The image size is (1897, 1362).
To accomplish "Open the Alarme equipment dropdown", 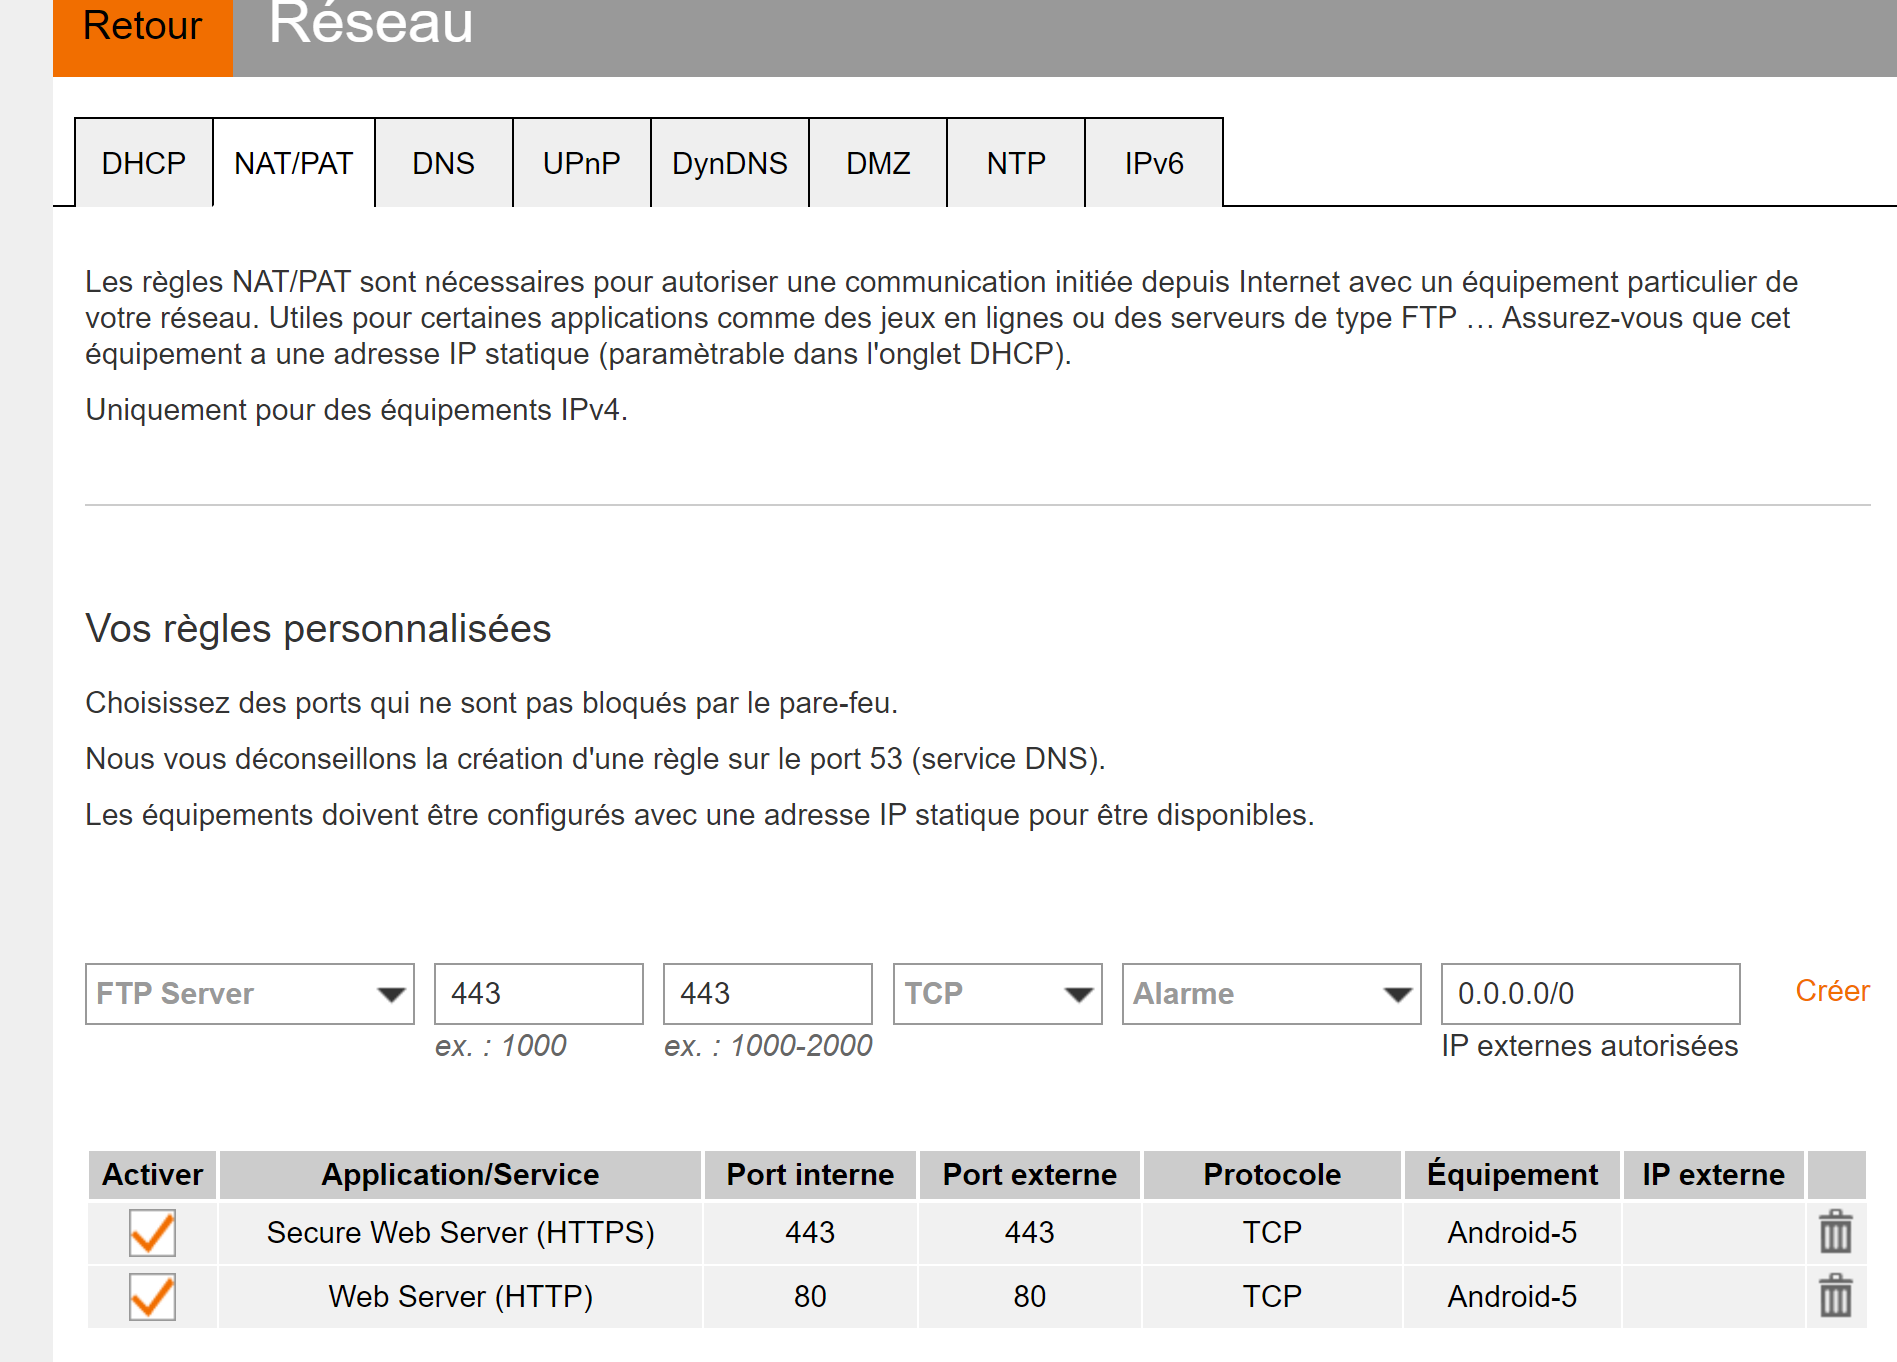I will click(x=1271, y=994).
